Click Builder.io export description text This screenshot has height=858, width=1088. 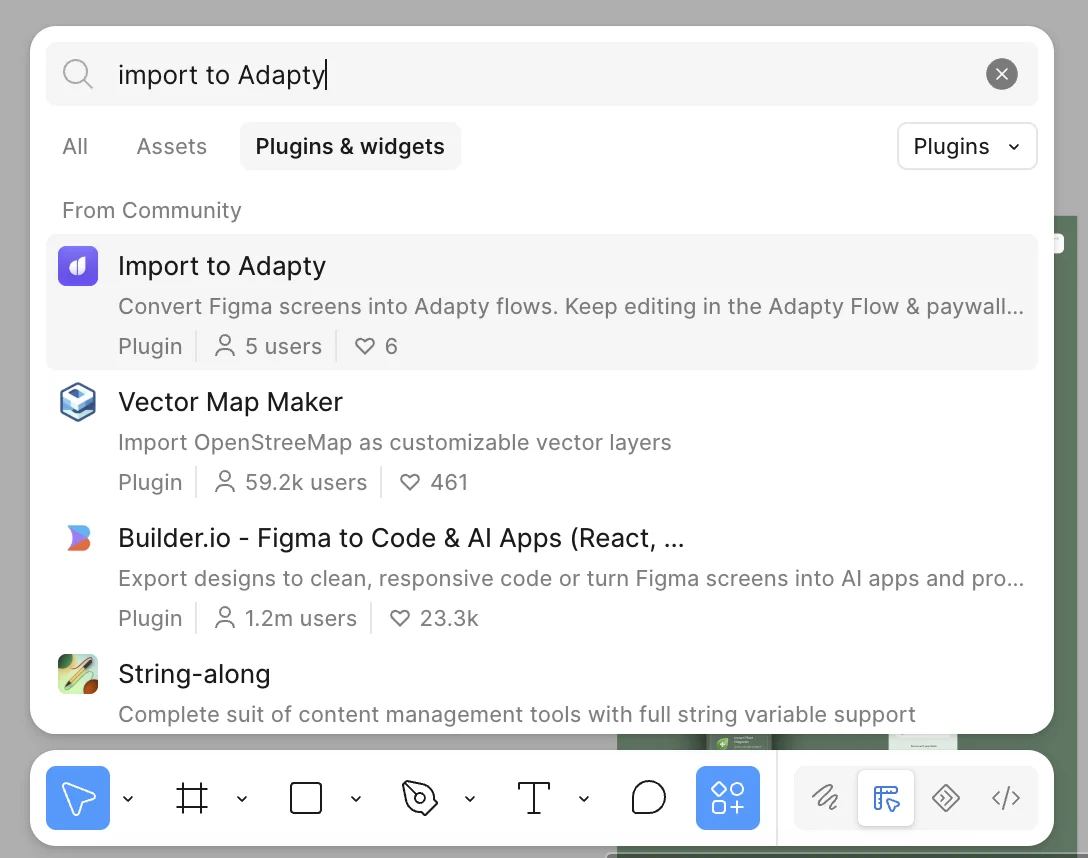point(571,578)
